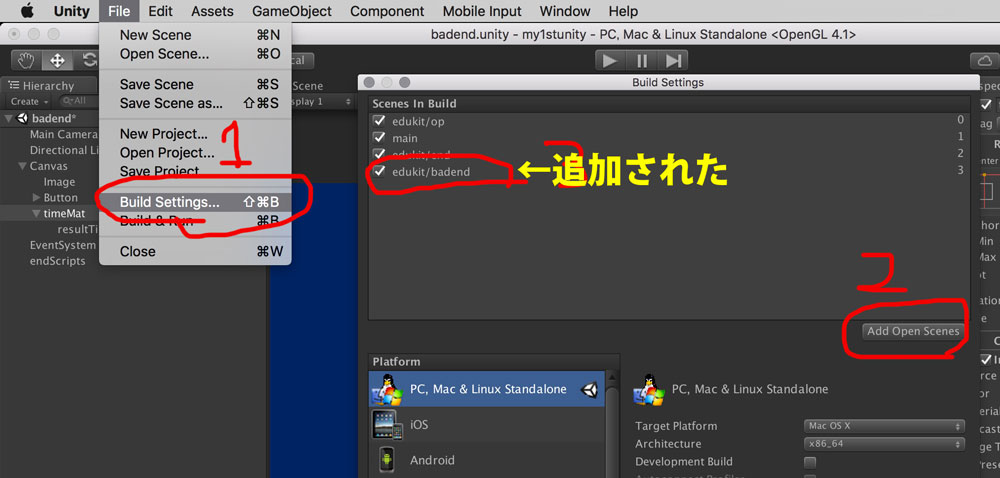Expand the Button object arrow

(36, 198)
